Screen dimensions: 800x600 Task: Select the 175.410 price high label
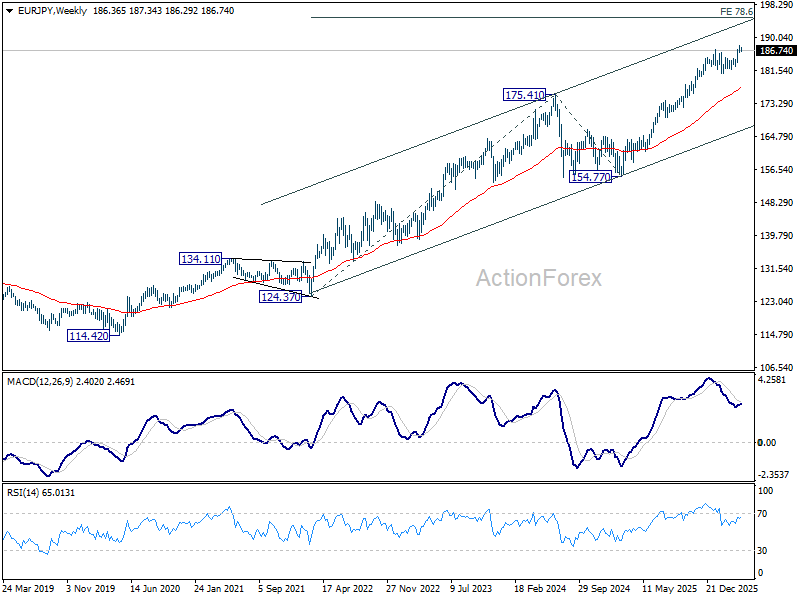(x=525, y=95)
